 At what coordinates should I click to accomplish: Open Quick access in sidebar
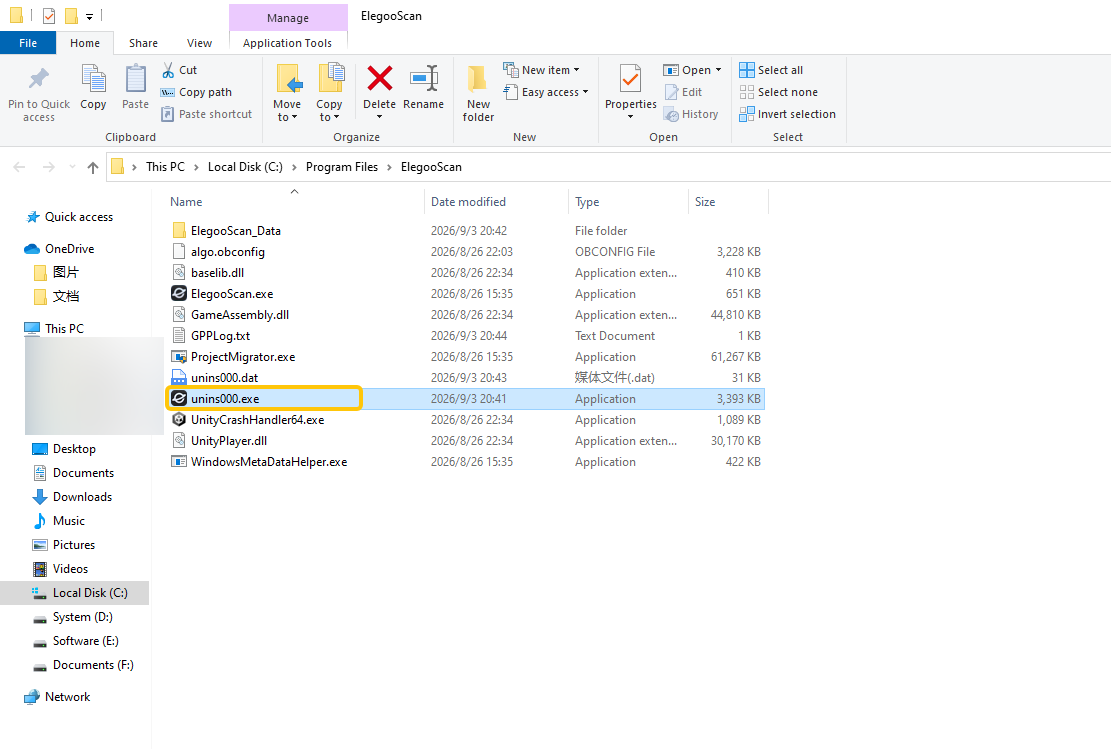click(79, 217)
